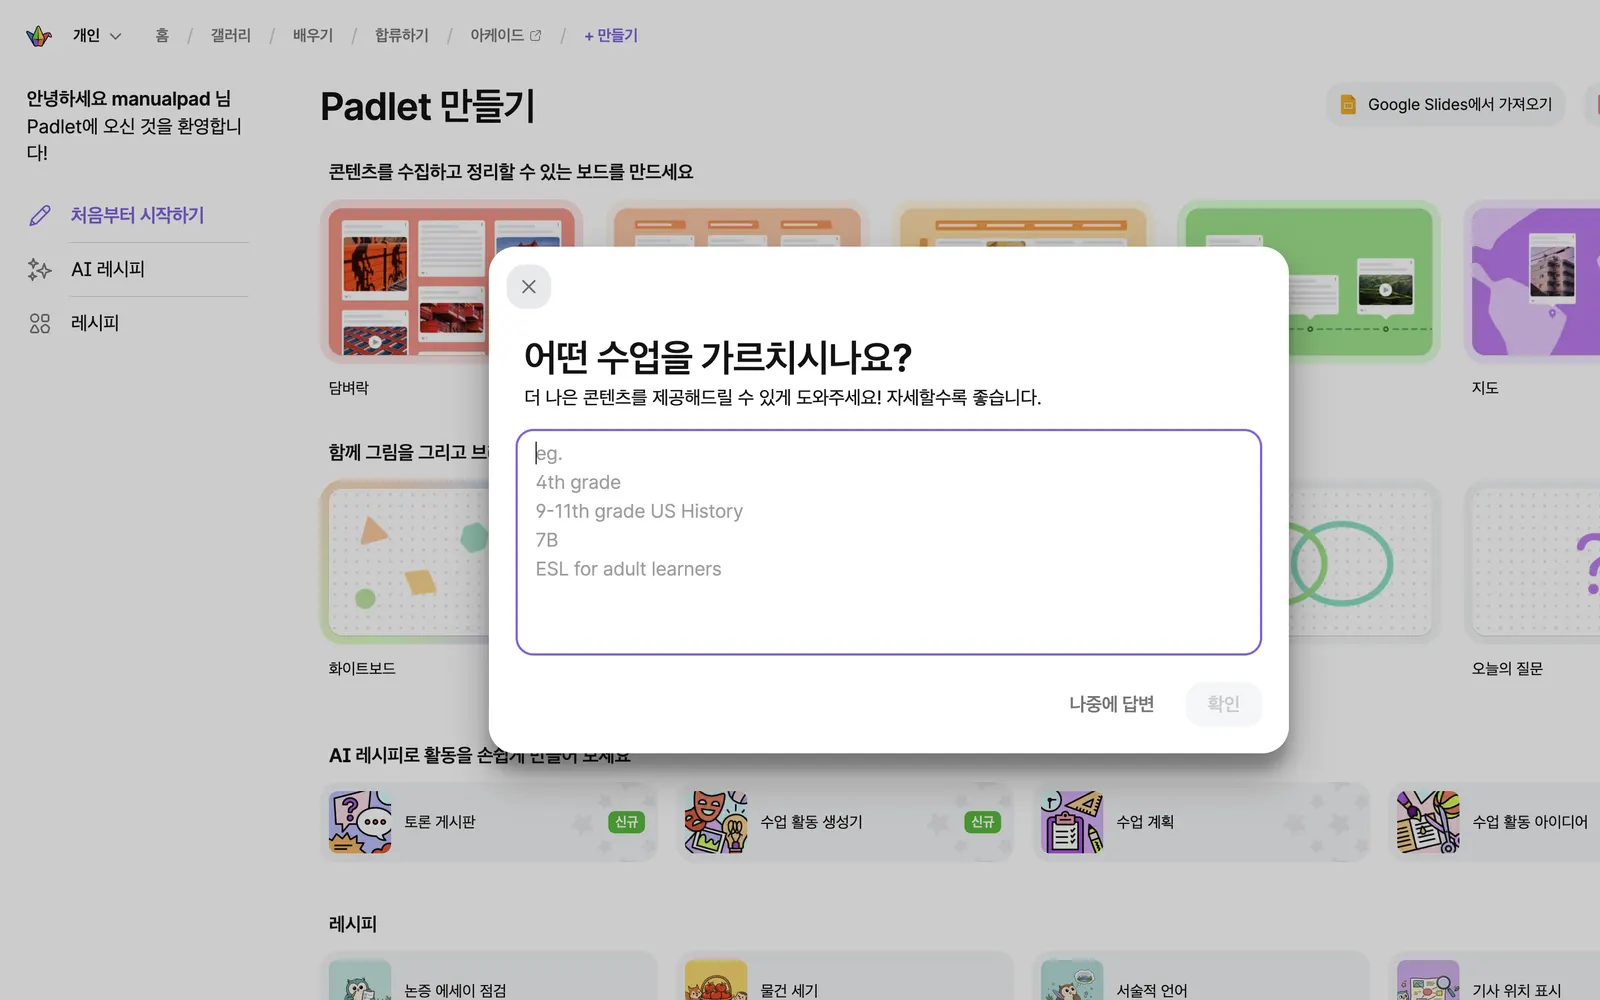Select 처음부터 시작하기 in sidebar
This screenshot has height=1000, width=1600.
point(137,215)
